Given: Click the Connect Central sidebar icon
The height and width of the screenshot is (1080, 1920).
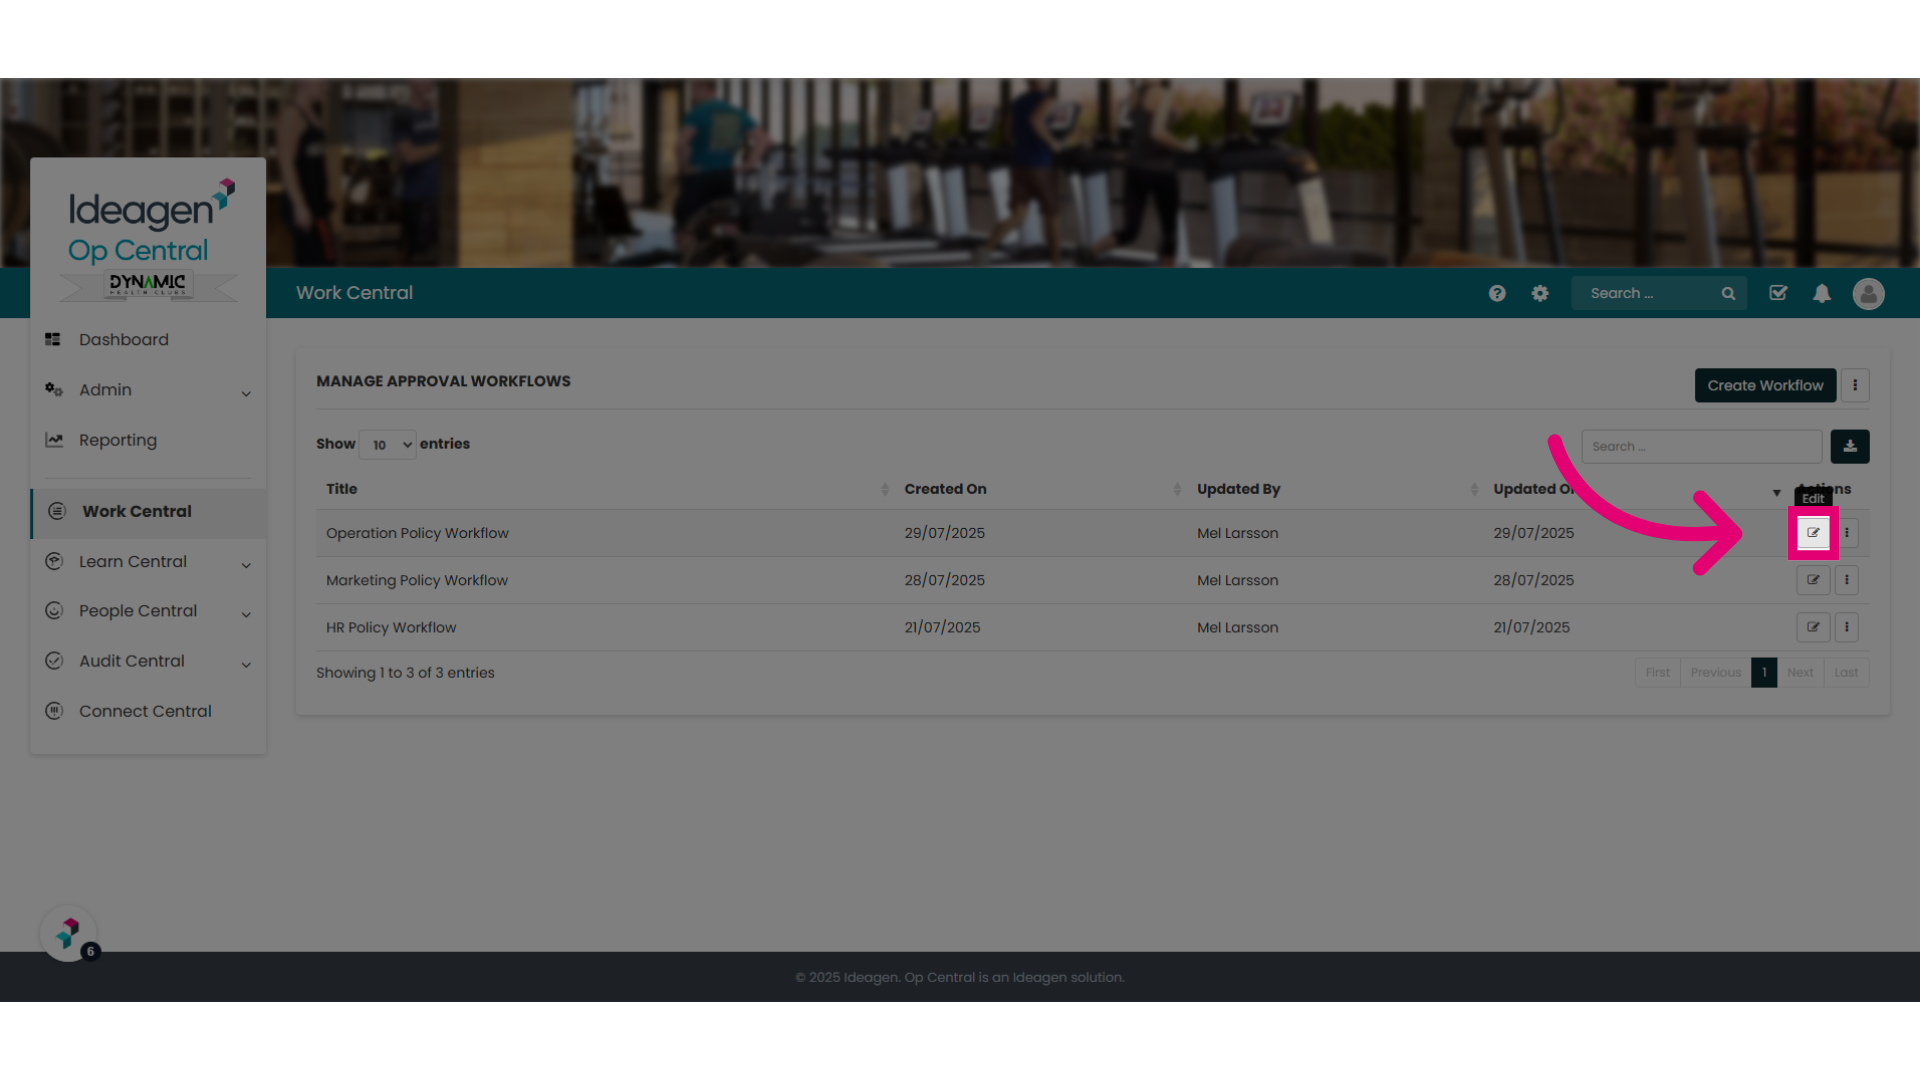Looking at the screenshot, I should pyautogui.click(x=54, y=711).
